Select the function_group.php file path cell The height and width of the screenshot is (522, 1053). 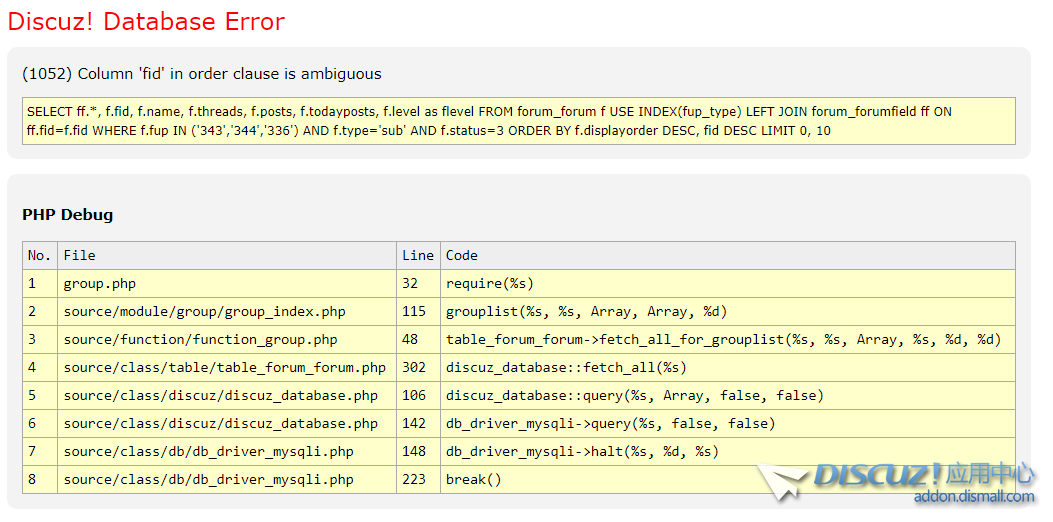coord(200,339)
